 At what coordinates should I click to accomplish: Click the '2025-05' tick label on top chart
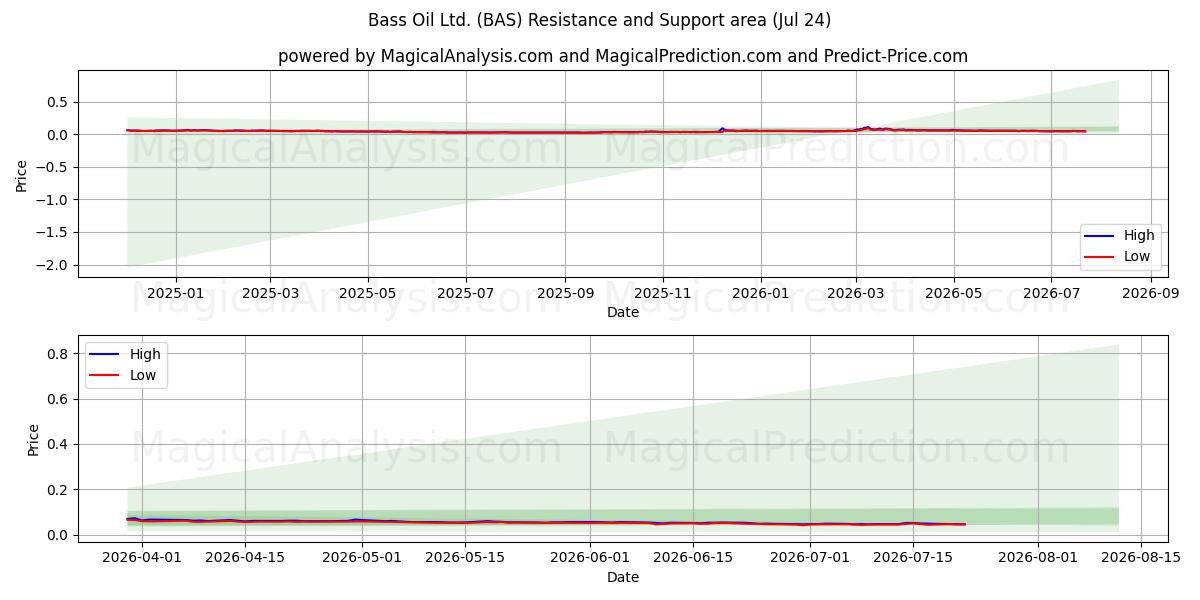tap(368, 294)
